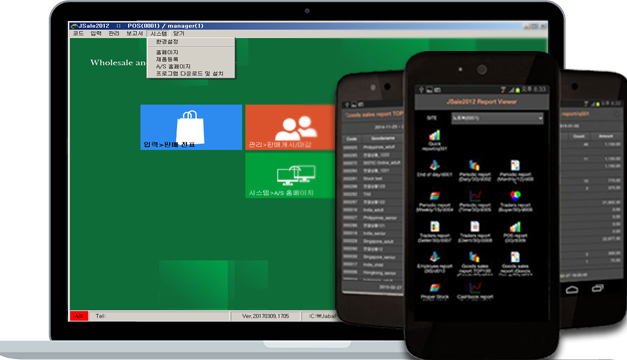Open the 관리 menu
Viewport: 627px width, 360px height.
click(114, 34)
